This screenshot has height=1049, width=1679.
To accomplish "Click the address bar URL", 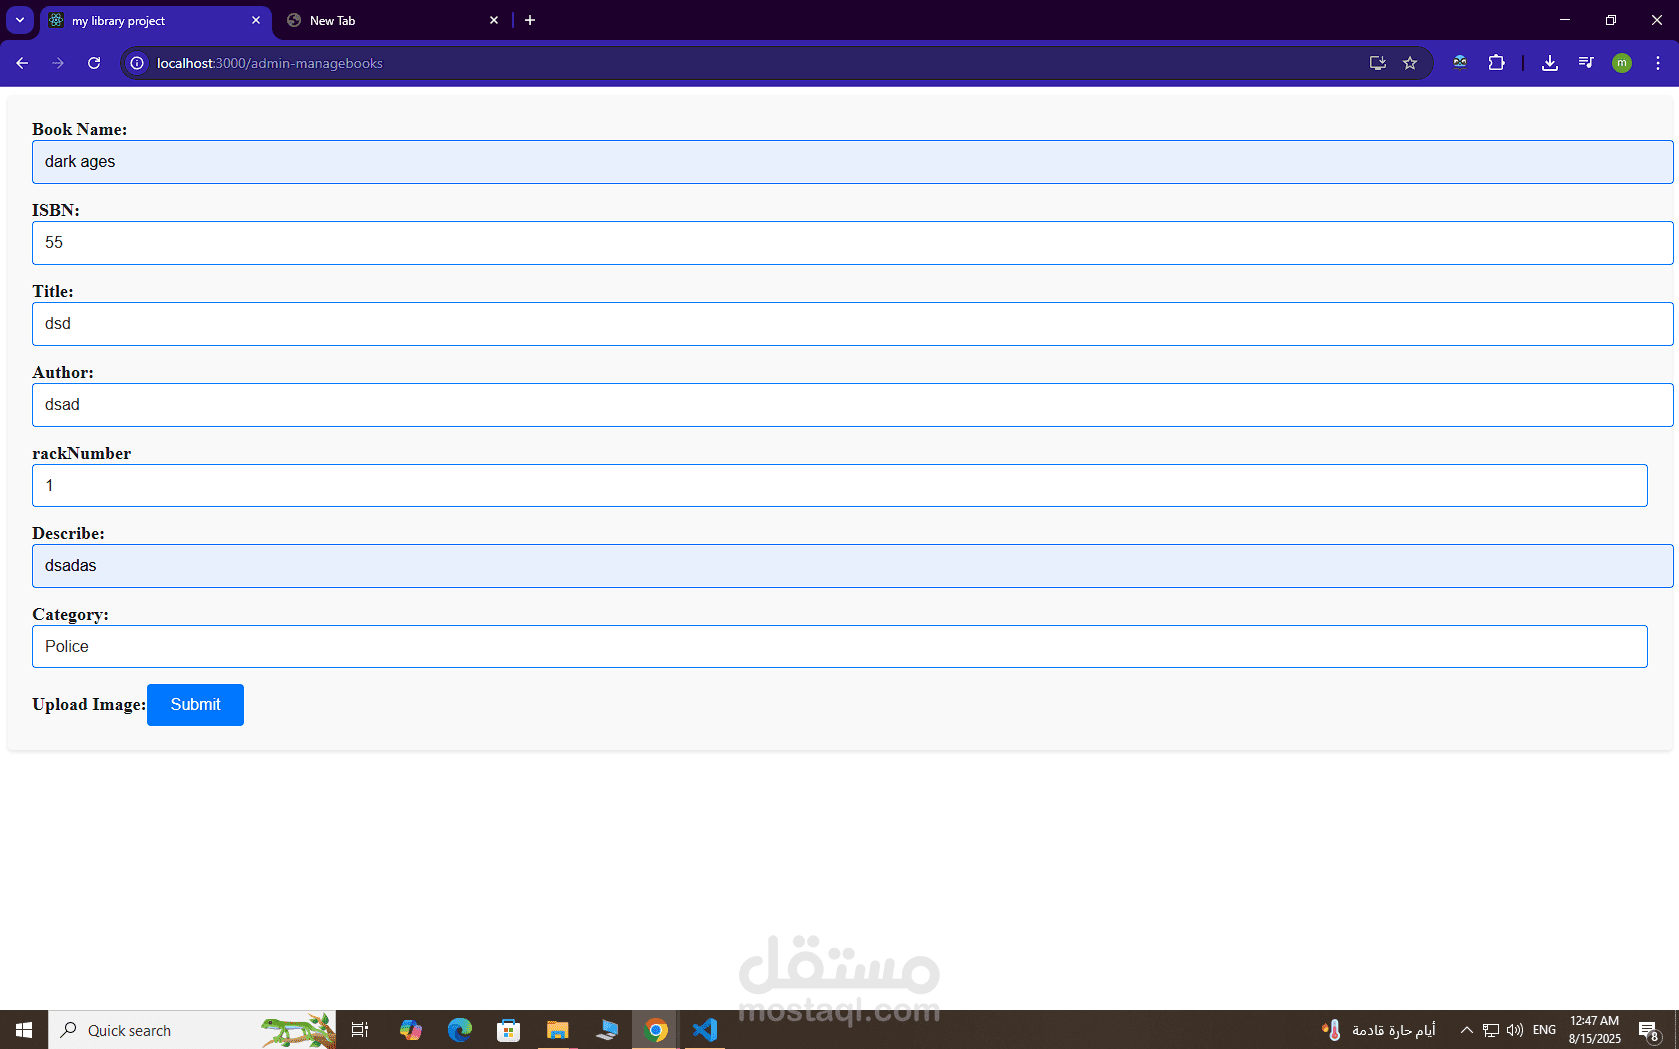I will pyautogui.click(x=270, y=63).
